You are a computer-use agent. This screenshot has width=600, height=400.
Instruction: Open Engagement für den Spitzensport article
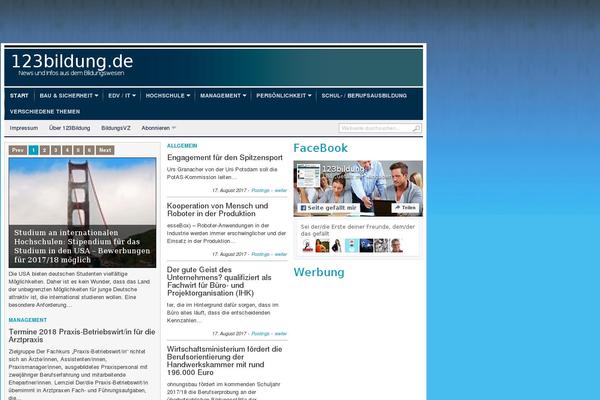pos(225,157)
